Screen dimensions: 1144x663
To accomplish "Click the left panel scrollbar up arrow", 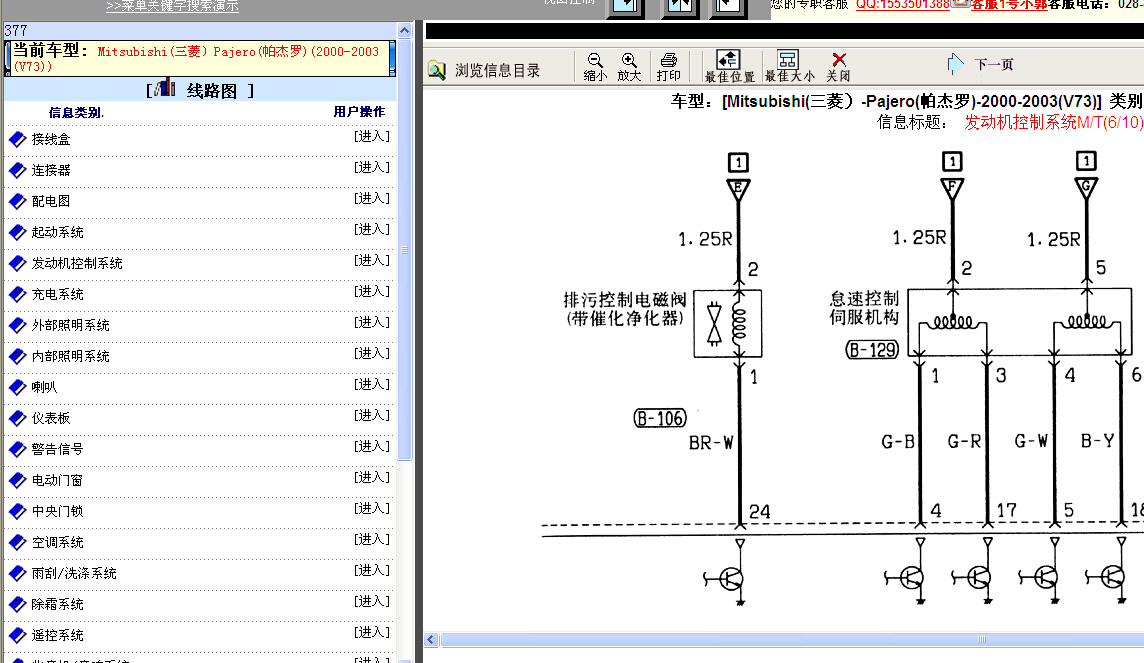I will pos(405,31).
